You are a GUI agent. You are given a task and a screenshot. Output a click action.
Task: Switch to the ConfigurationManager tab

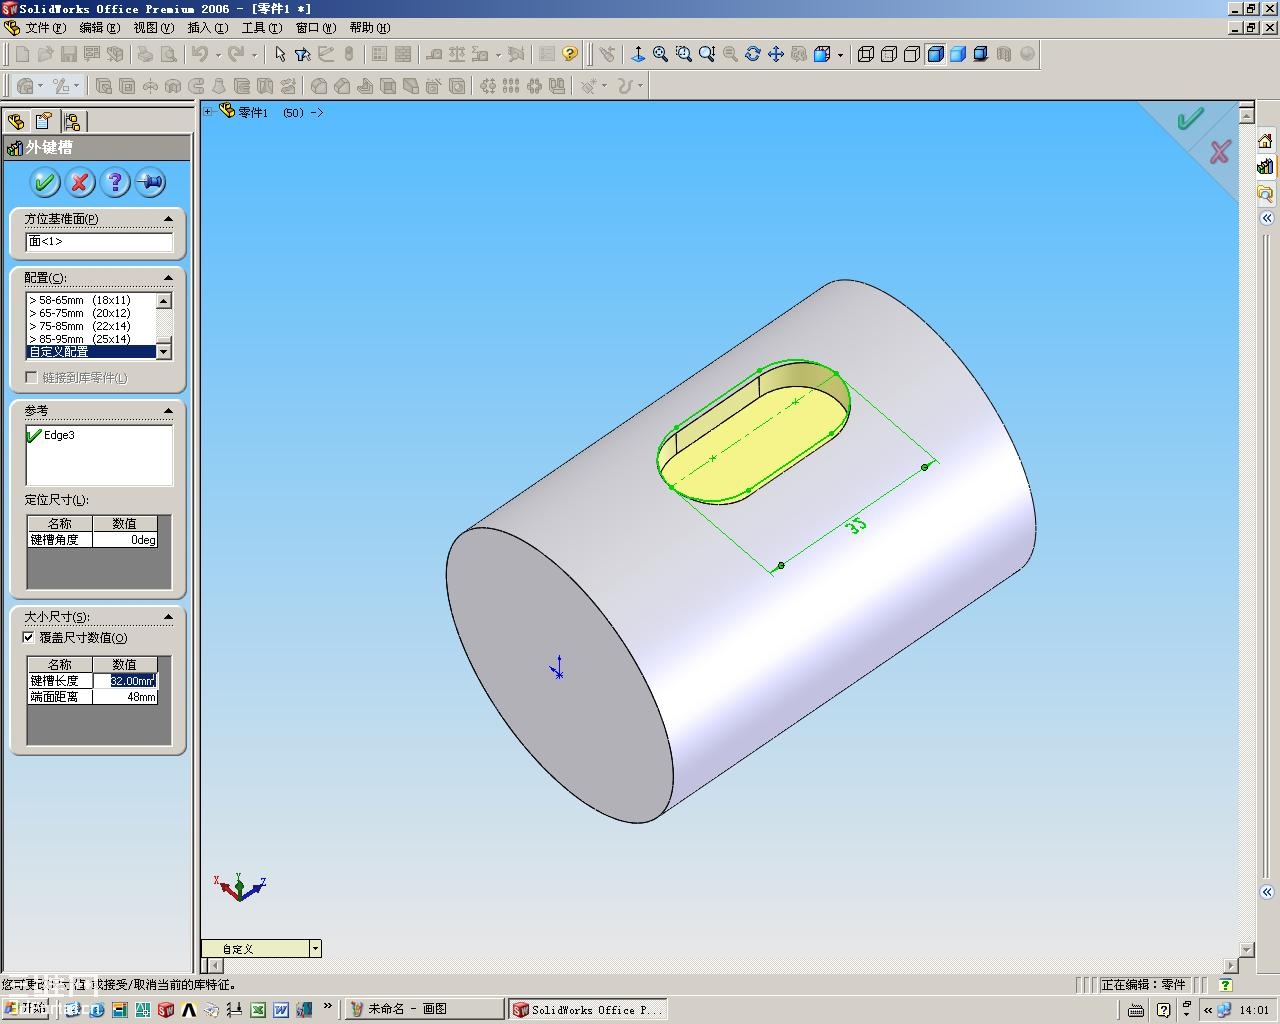[72, 121]
